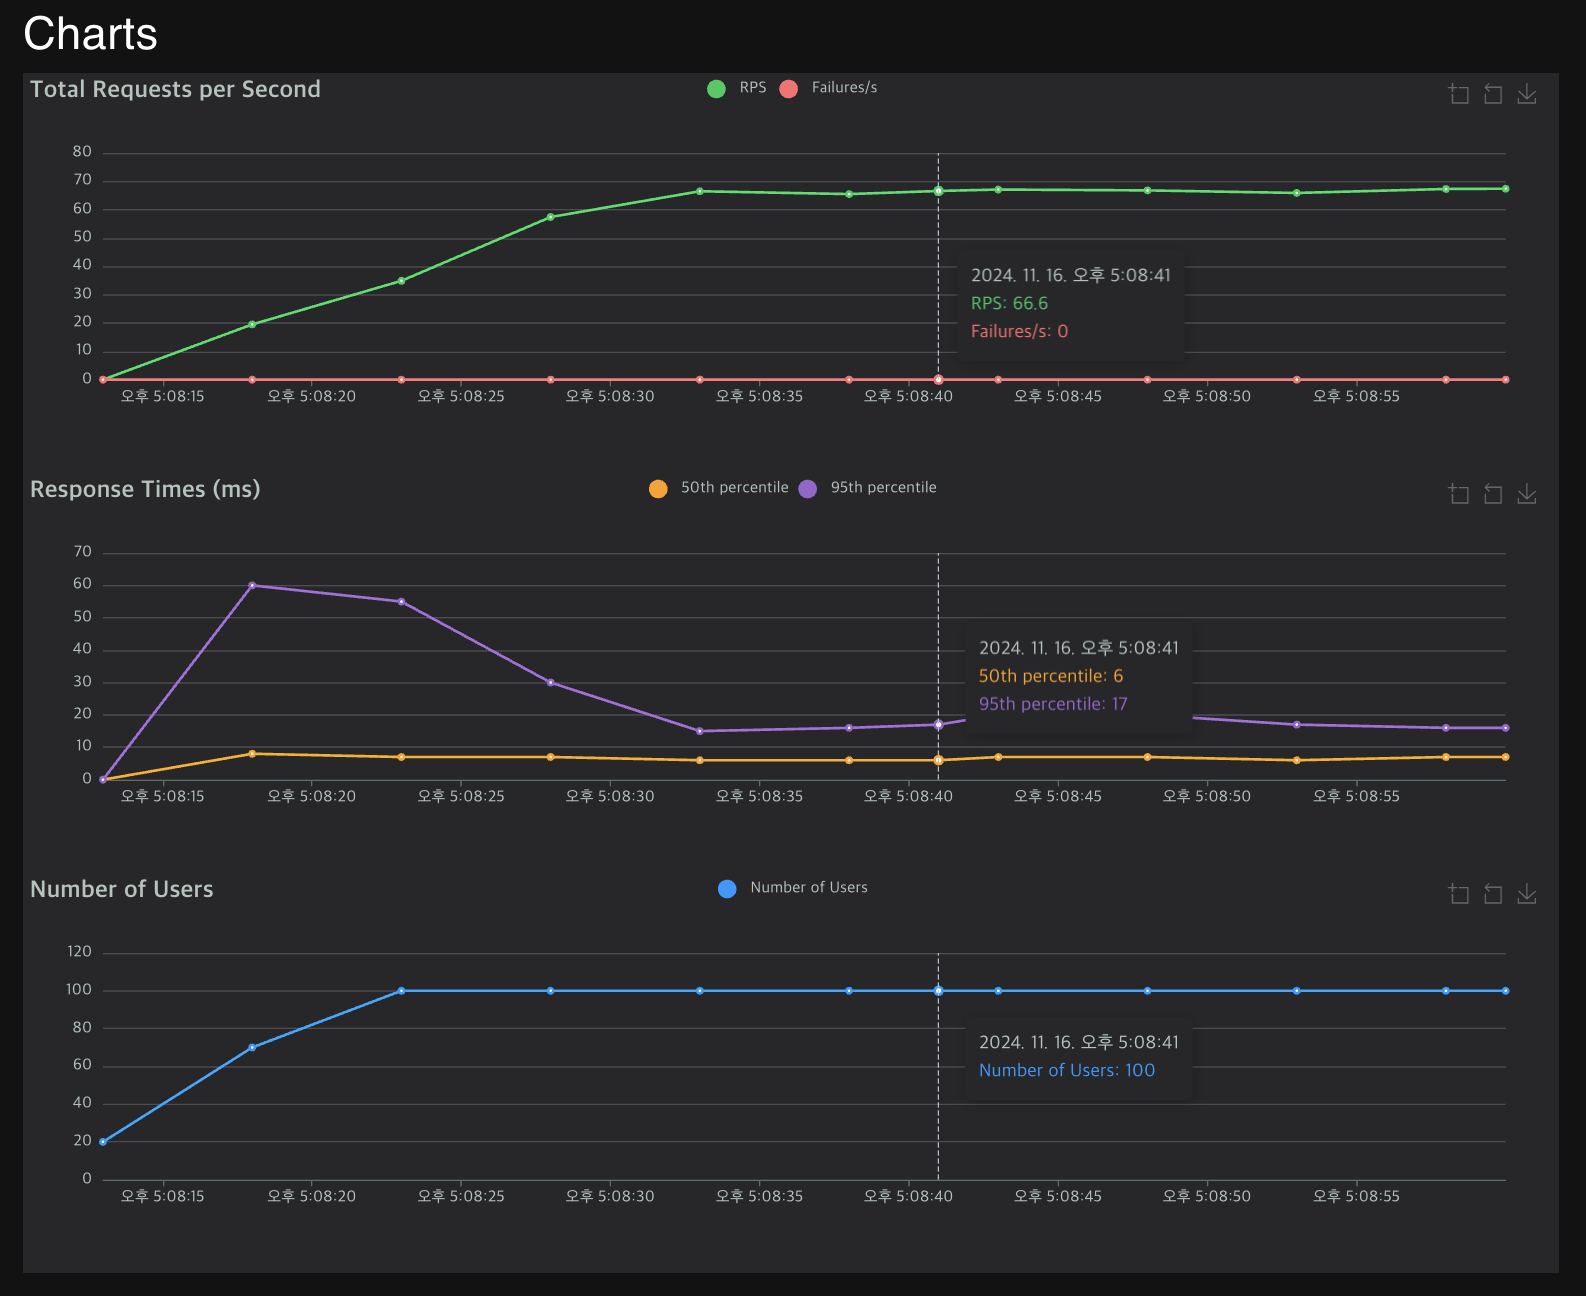Click '95th percentile: 17' tooltip text

[1053, 704]
